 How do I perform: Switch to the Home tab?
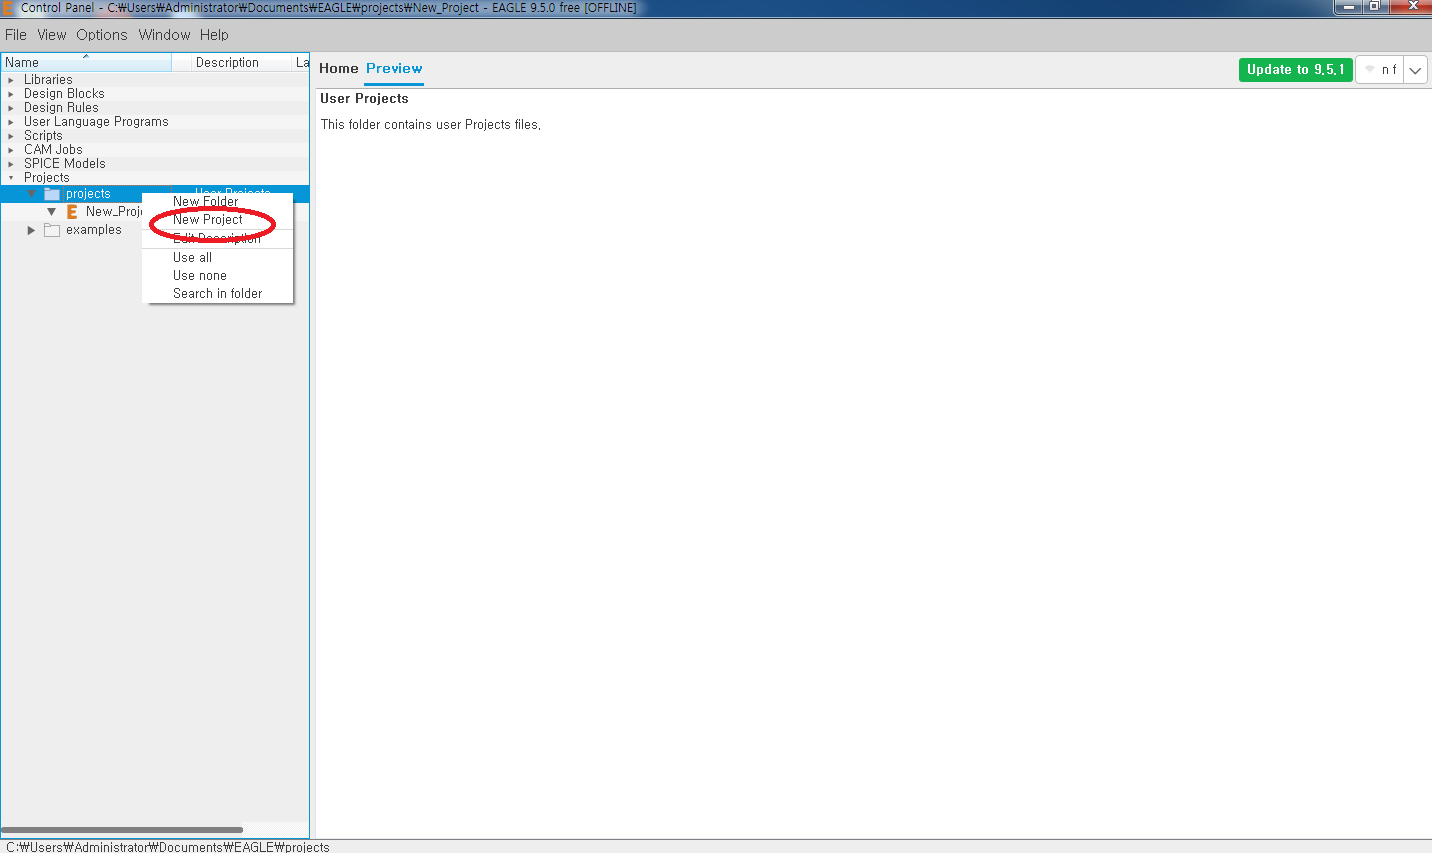[338, 69]
